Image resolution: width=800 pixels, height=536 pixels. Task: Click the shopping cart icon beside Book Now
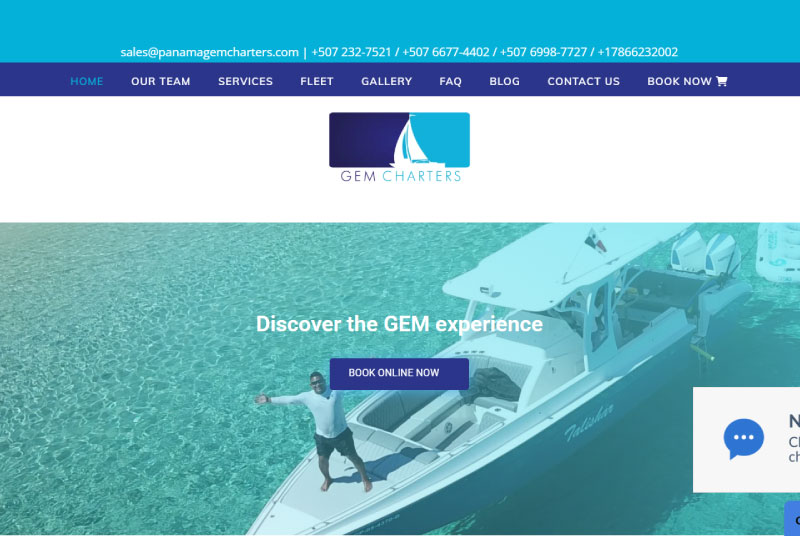pos(721,81)
